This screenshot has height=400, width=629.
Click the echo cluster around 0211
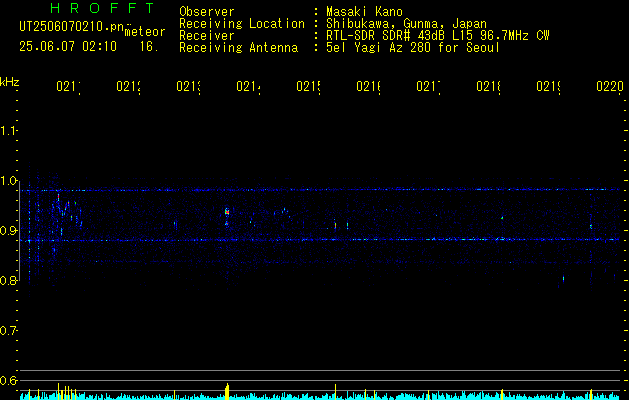tap(66, 213)
